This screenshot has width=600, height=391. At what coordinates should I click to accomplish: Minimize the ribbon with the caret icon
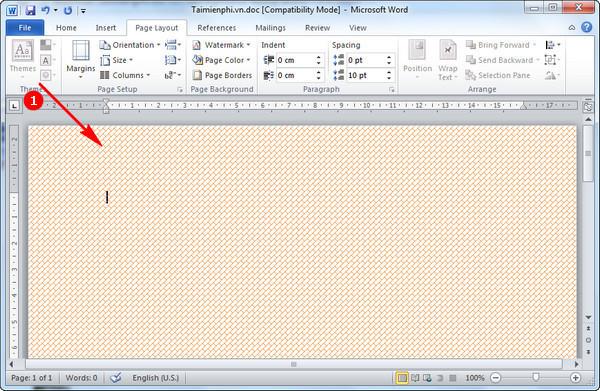(x=572, y=28)
